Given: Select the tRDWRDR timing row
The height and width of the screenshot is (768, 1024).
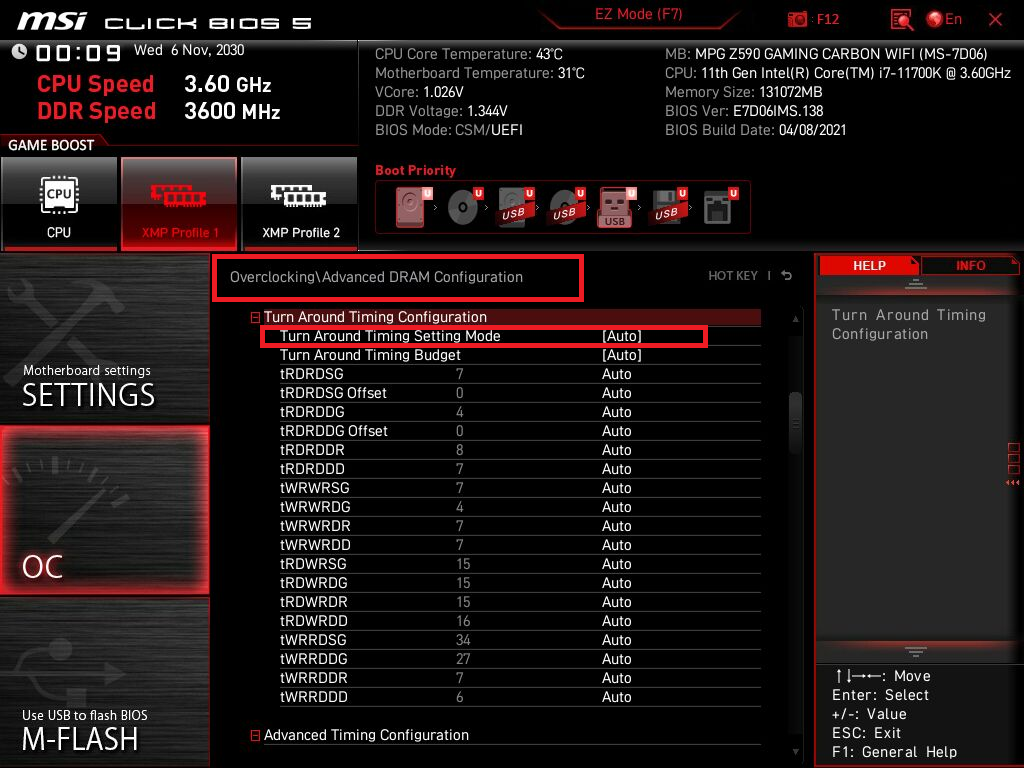Looking at the screenshot, I should click(x=520, y=601).
